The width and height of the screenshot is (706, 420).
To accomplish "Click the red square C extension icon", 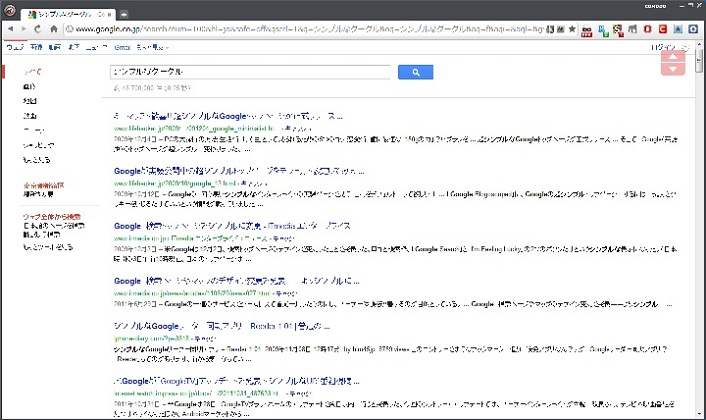I will coord(663,29).
